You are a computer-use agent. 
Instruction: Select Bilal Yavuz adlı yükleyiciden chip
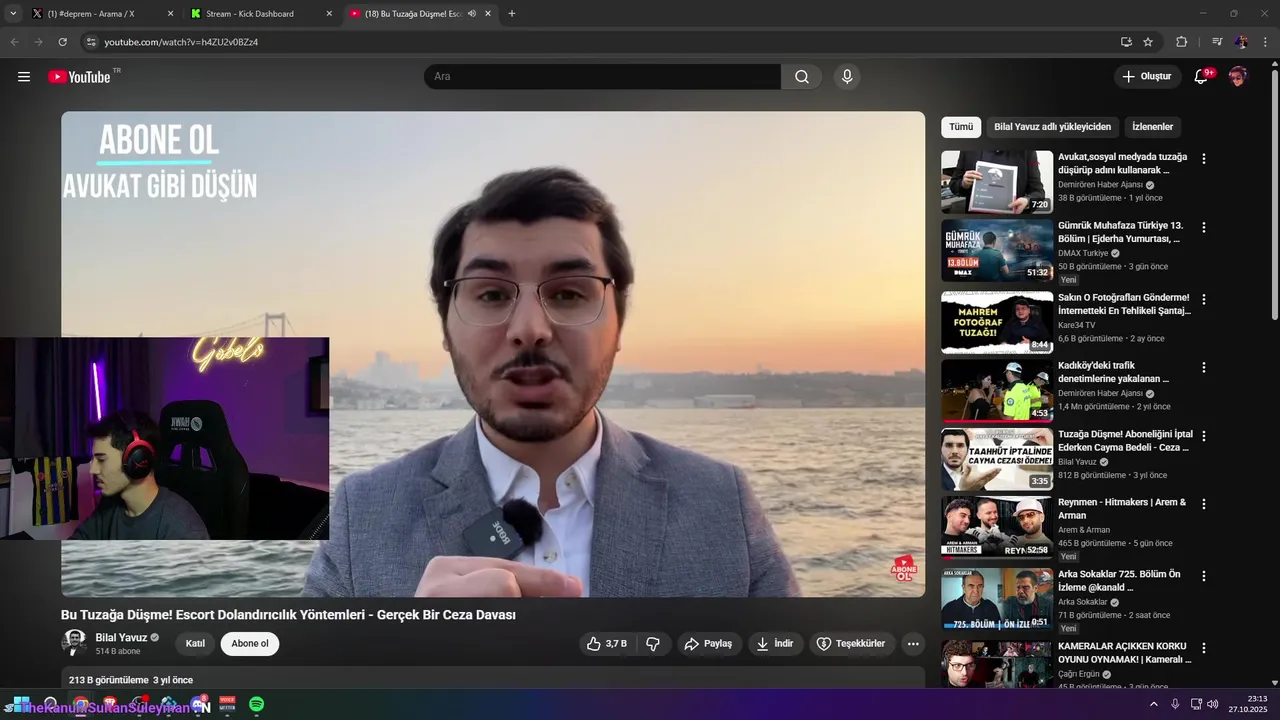pos(1052,127)
